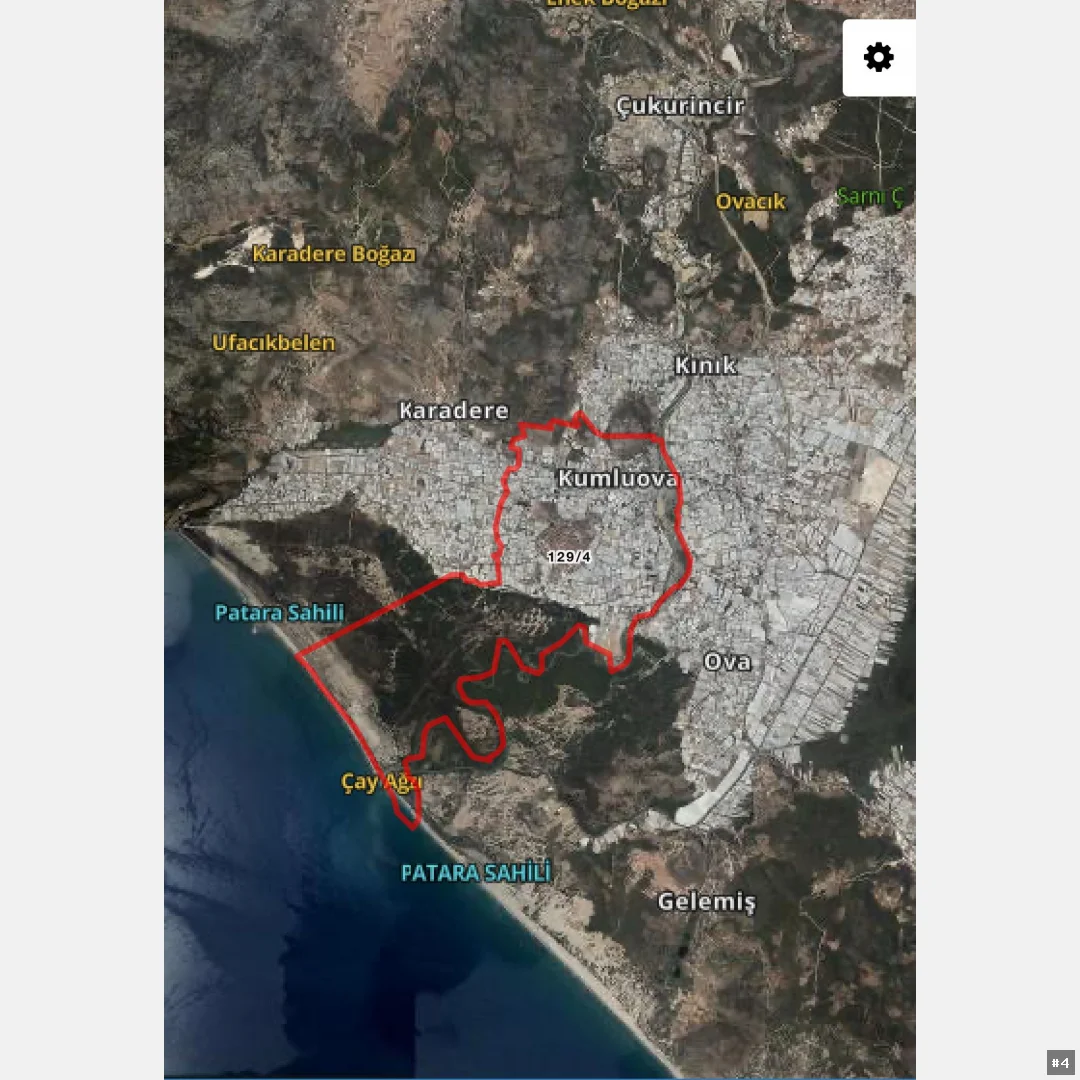Screen dimensions: 1080x1080
Task: Select the Kınık town label
Action: coord(705,365)
